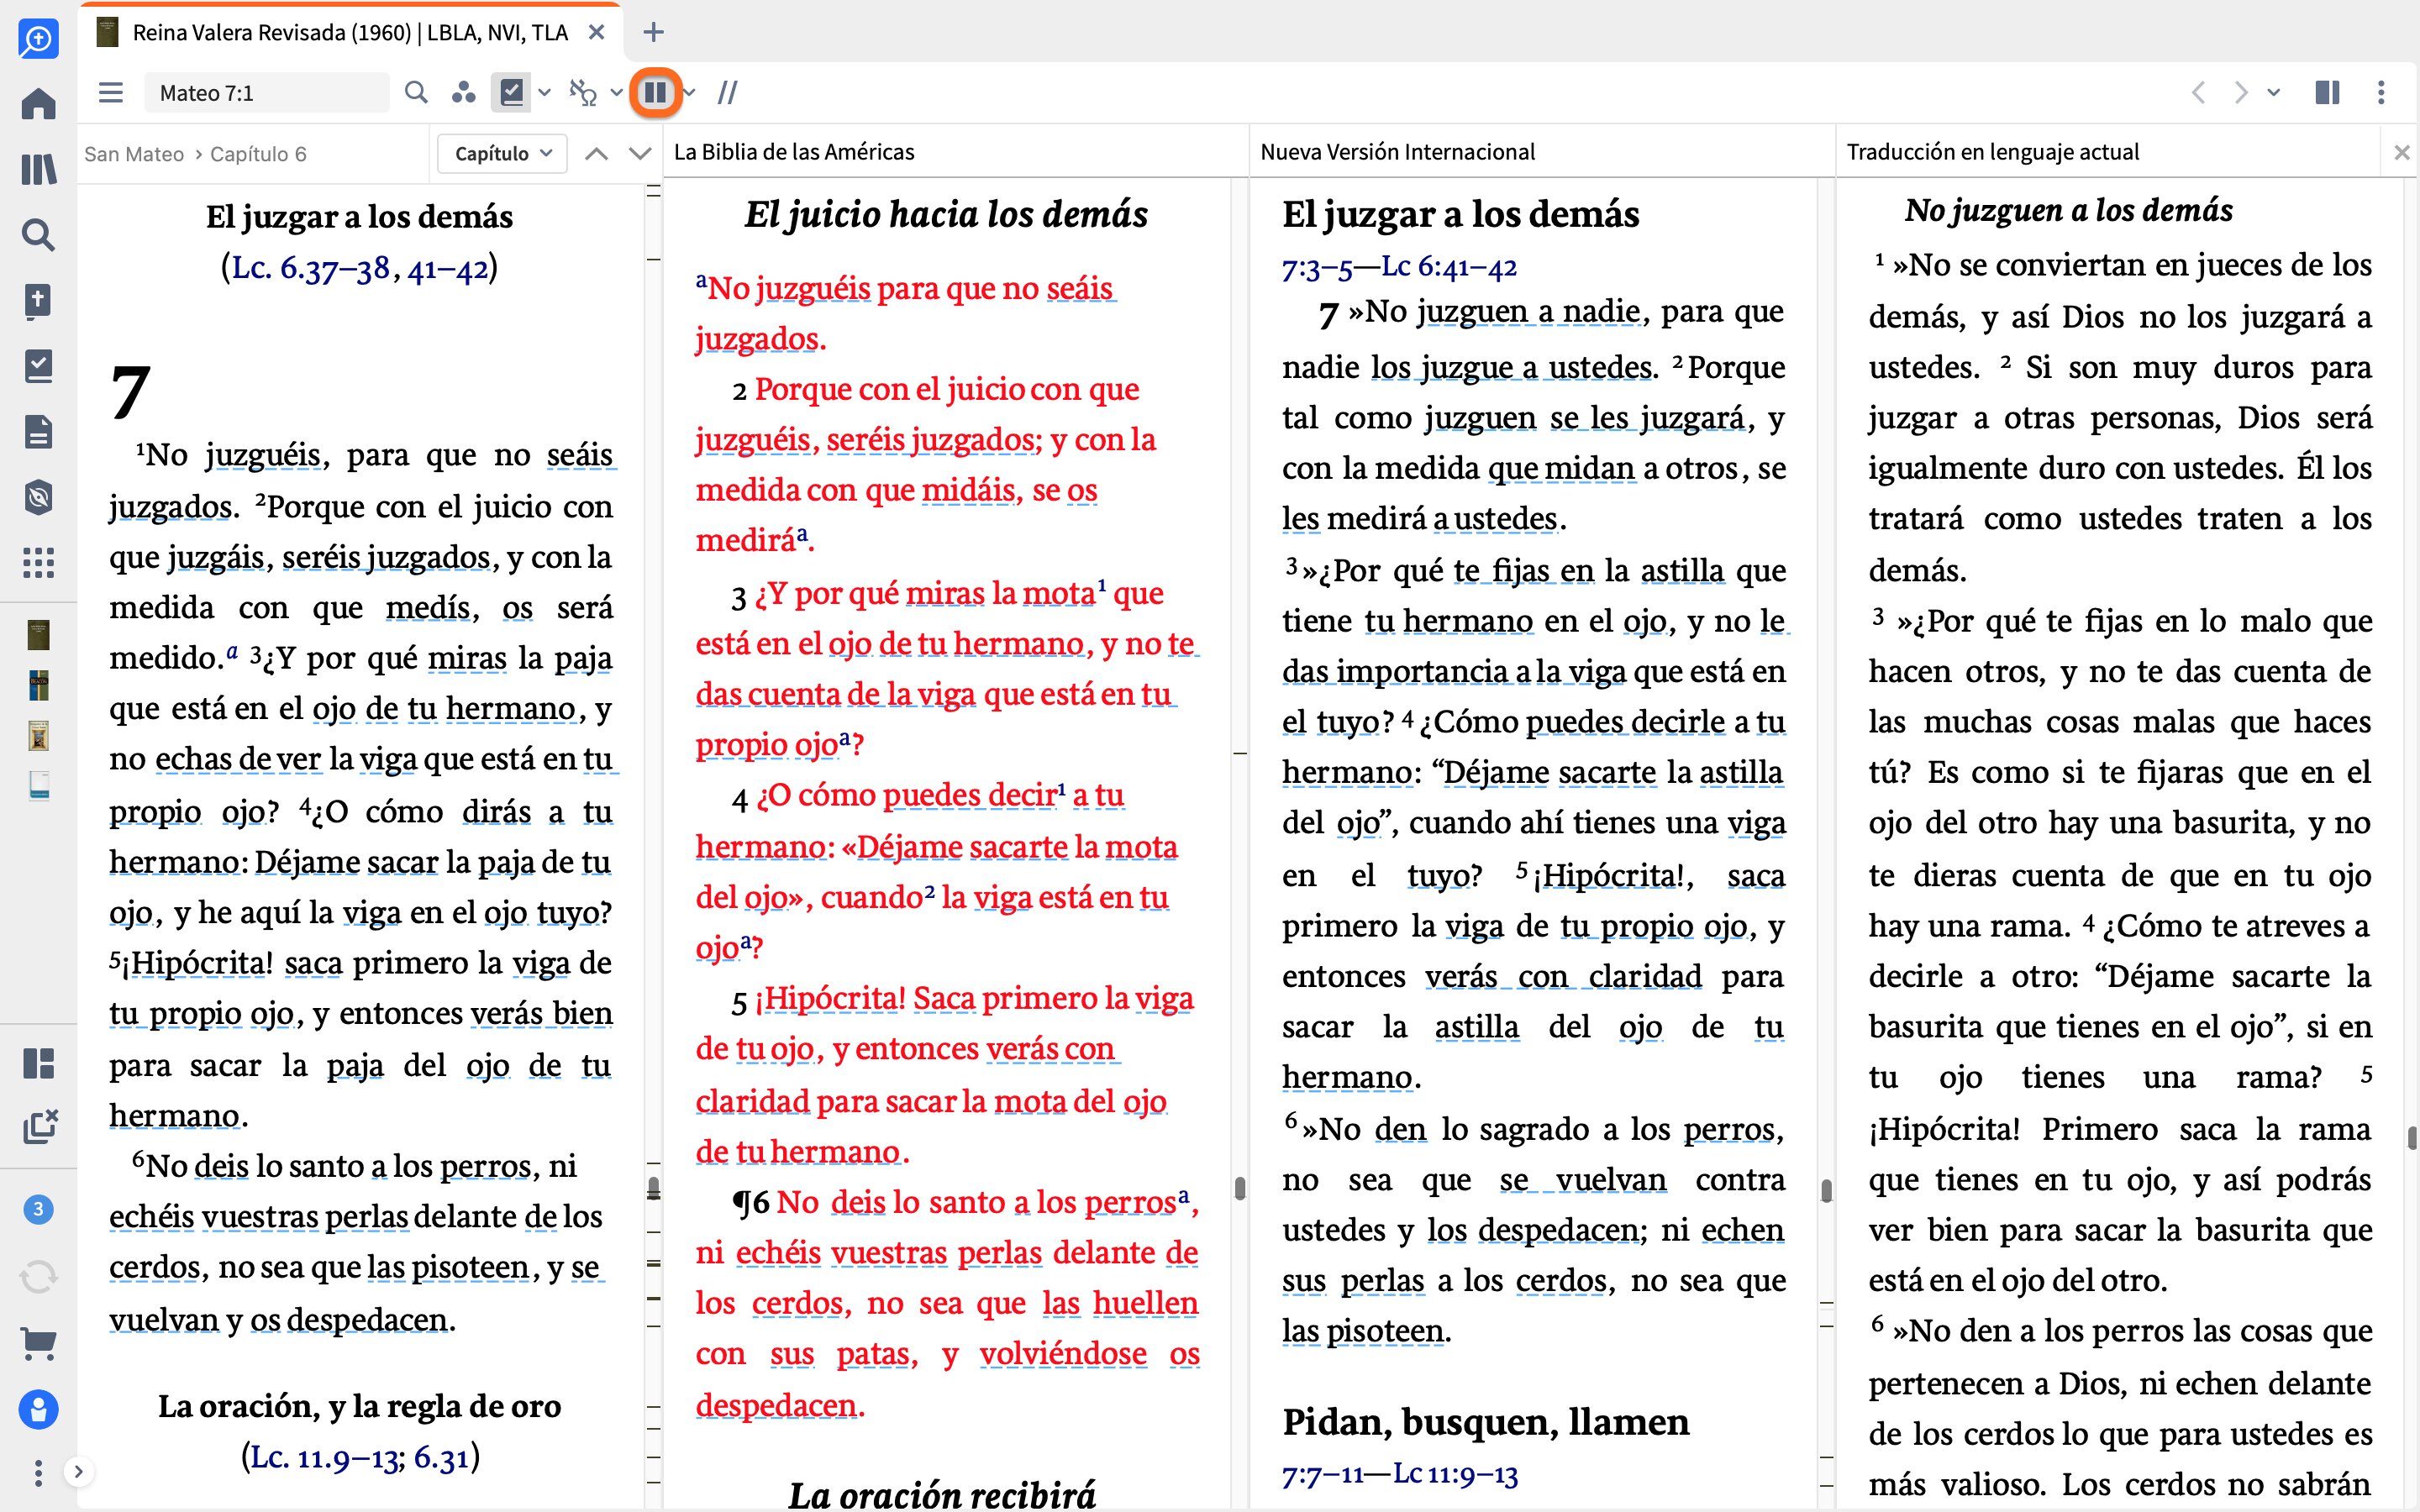
Task: Select the Reina Valera Revisada tab
Action: 350,33
